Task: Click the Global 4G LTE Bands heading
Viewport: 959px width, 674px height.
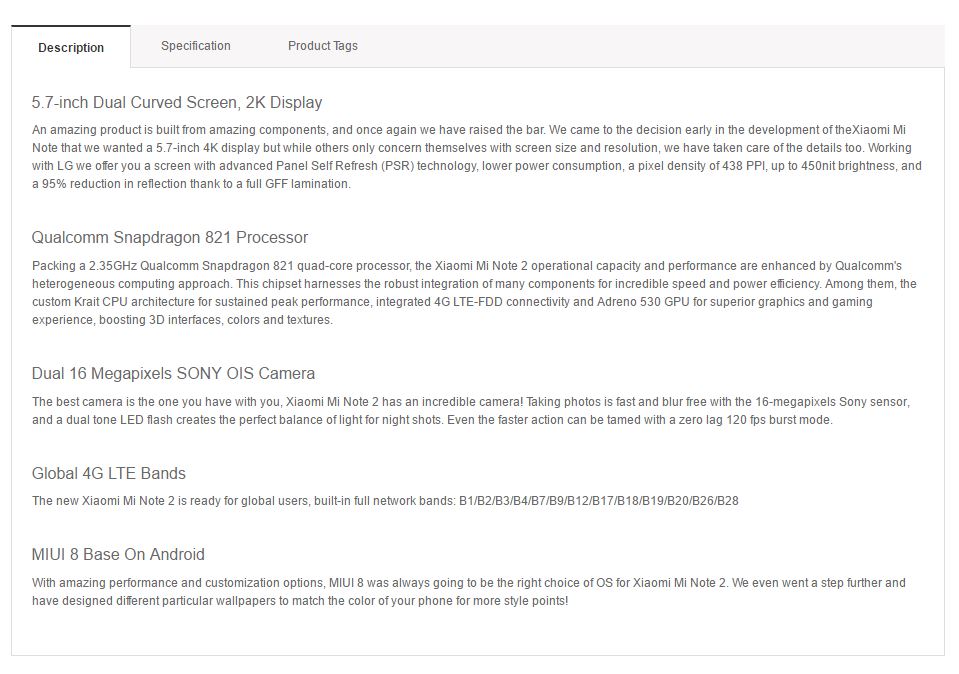Action: coord(109,474)
